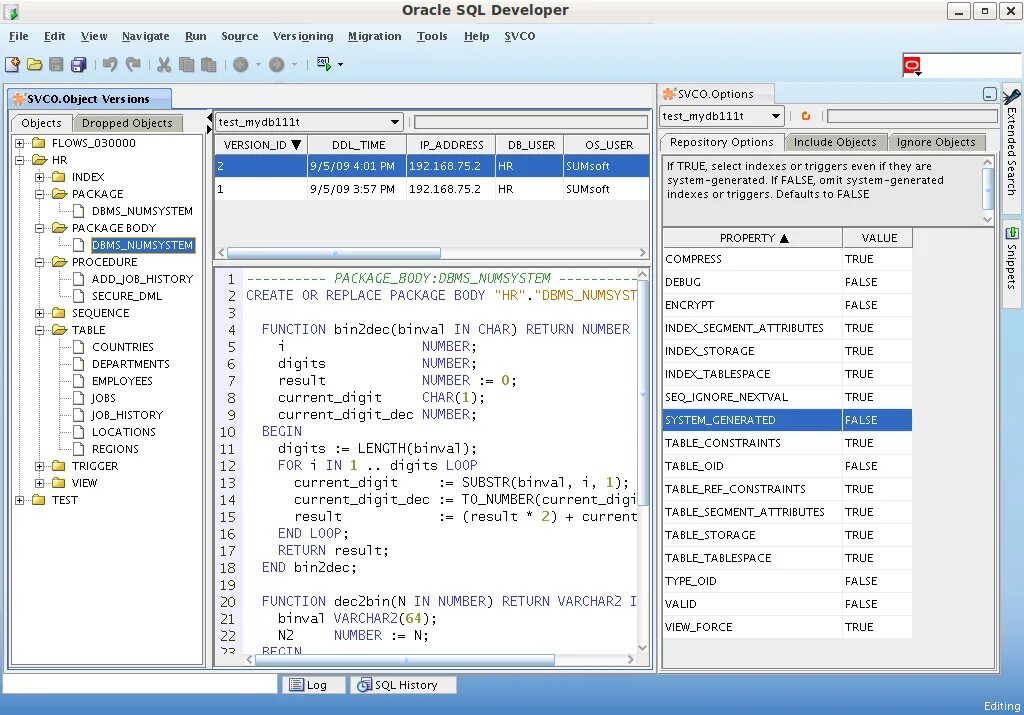Minimize the SVCO.Options panel
The width and height of the screenshot is (1024, 715).
[989, 95]
